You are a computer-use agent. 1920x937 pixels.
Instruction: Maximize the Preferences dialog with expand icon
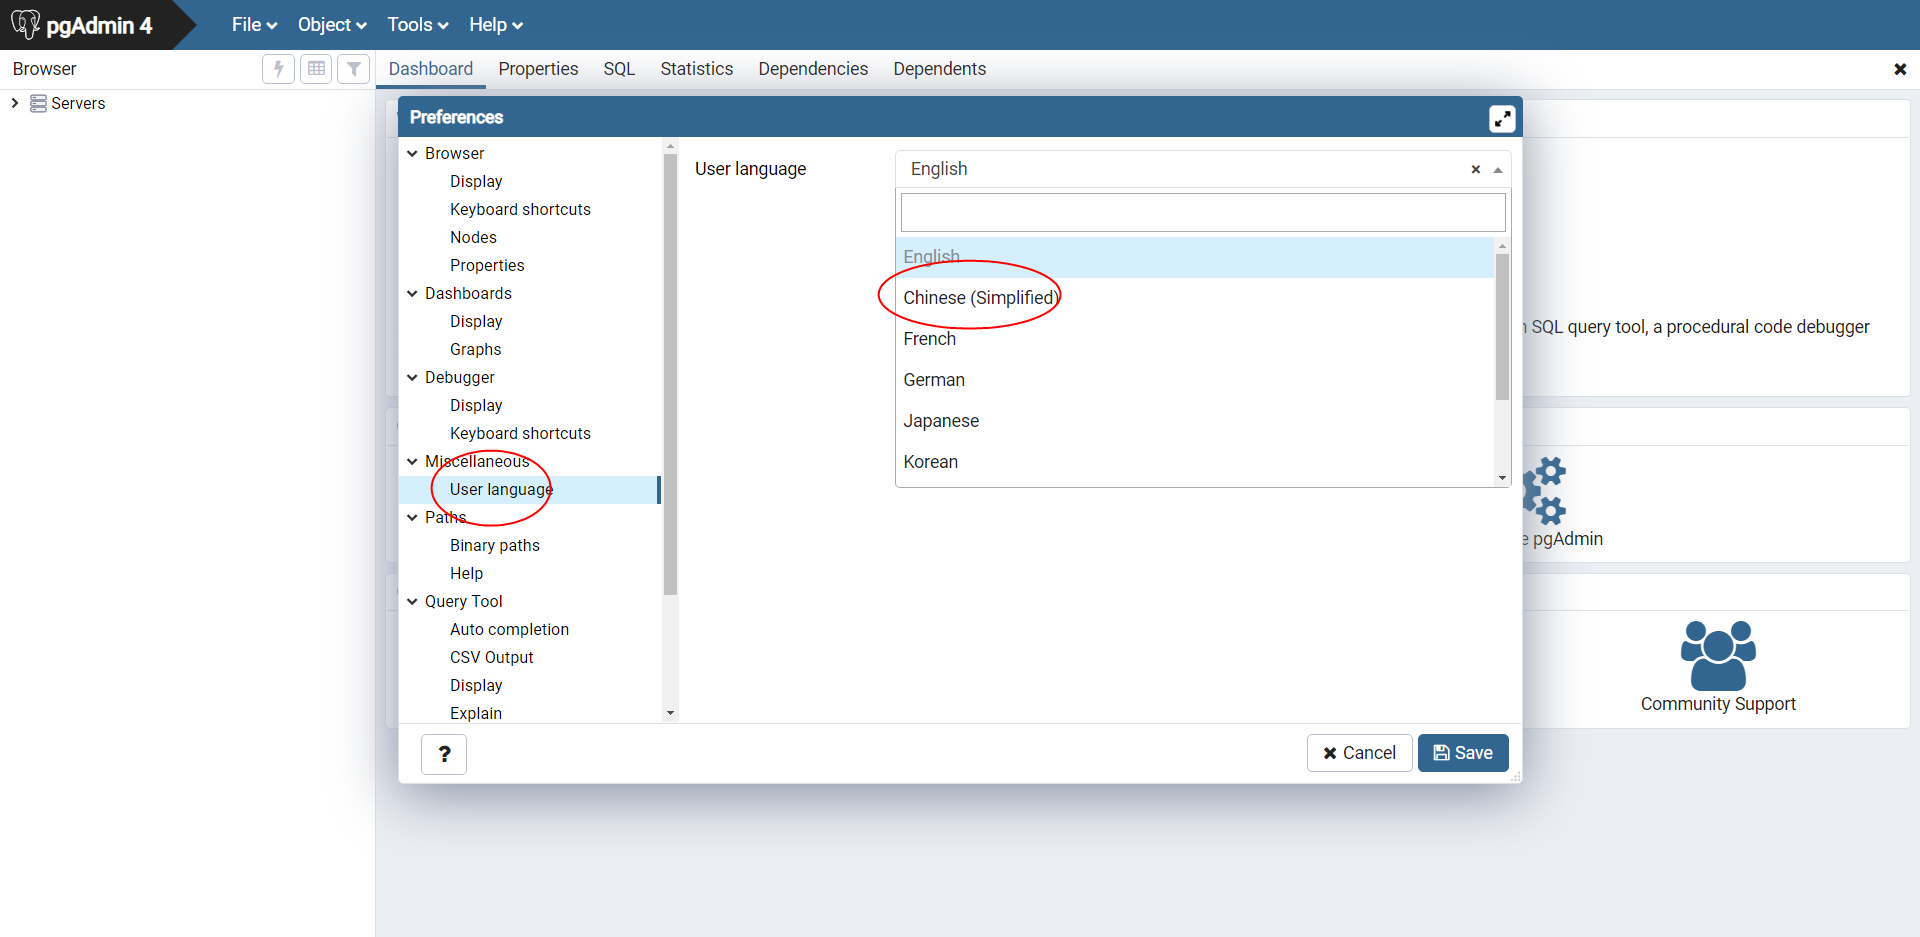click(1502, 118)
